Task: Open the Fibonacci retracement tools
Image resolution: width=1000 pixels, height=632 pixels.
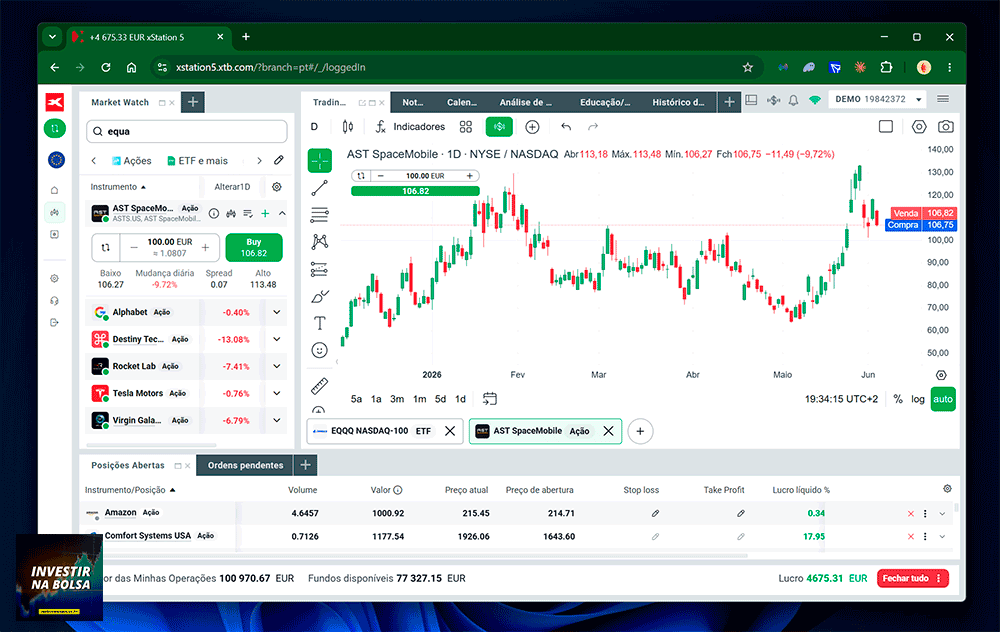Action: (x=320, y=215)
